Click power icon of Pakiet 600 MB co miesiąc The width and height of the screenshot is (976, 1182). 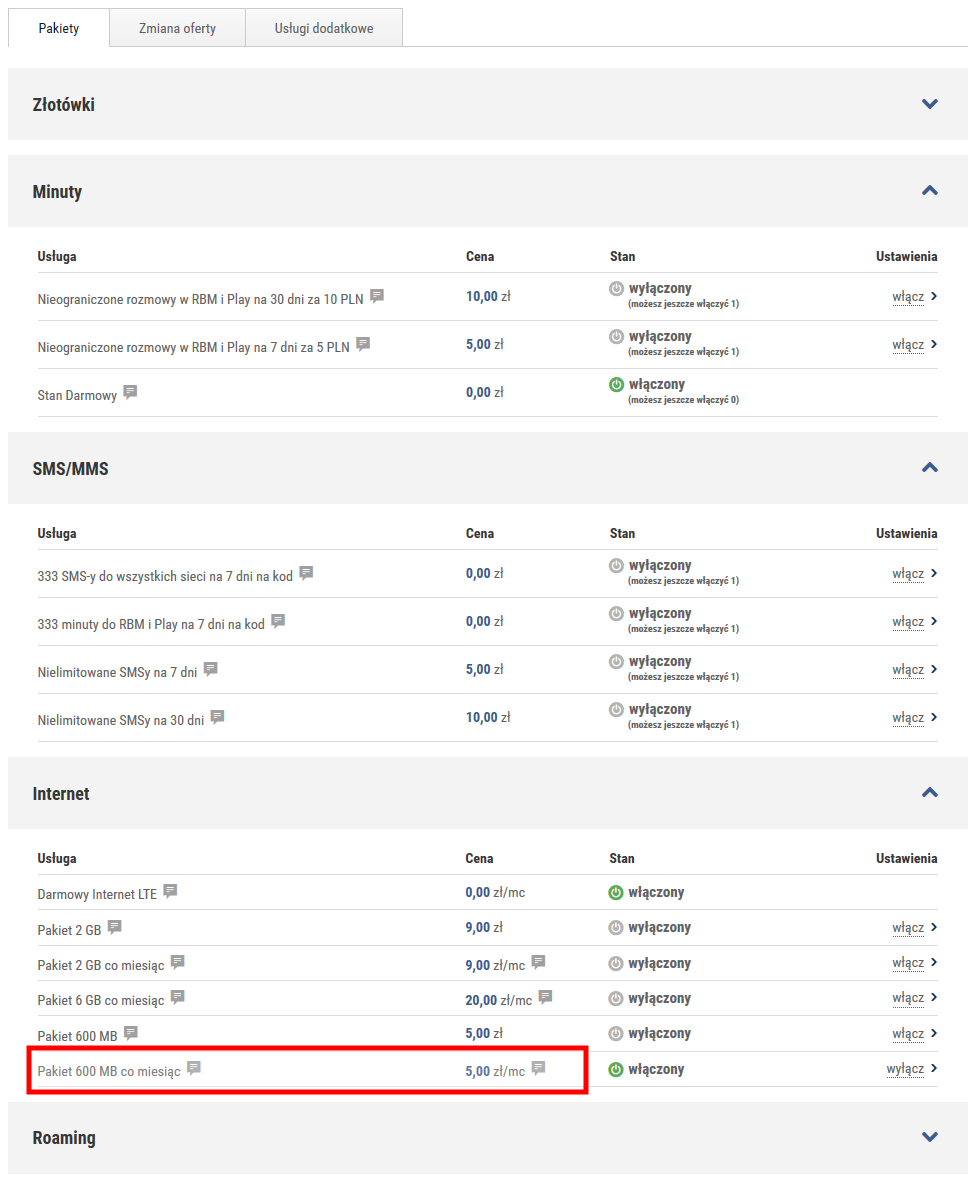[x=616, y=1069]
